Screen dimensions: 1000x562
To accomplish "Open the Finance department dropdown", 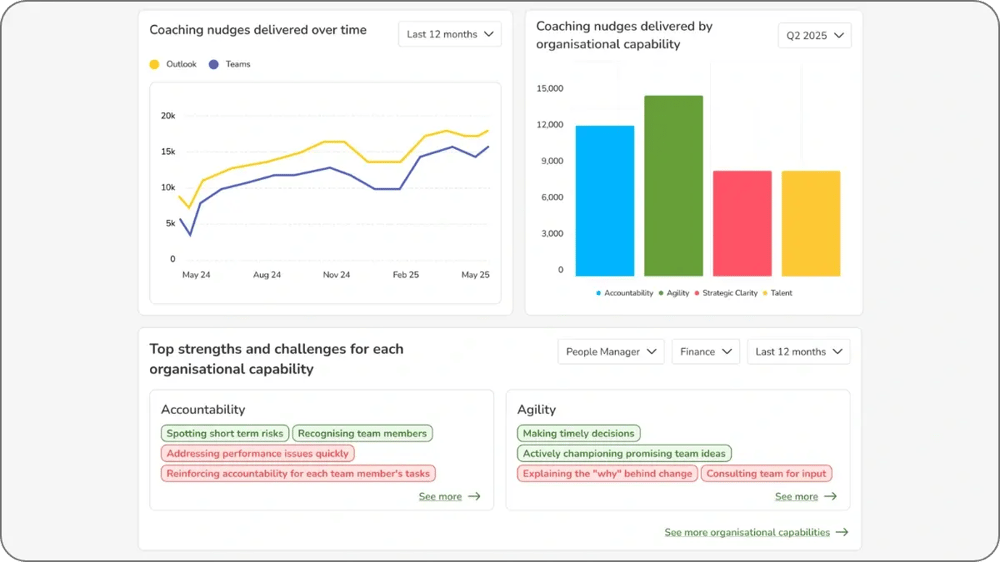I will (x=705, y=352).
